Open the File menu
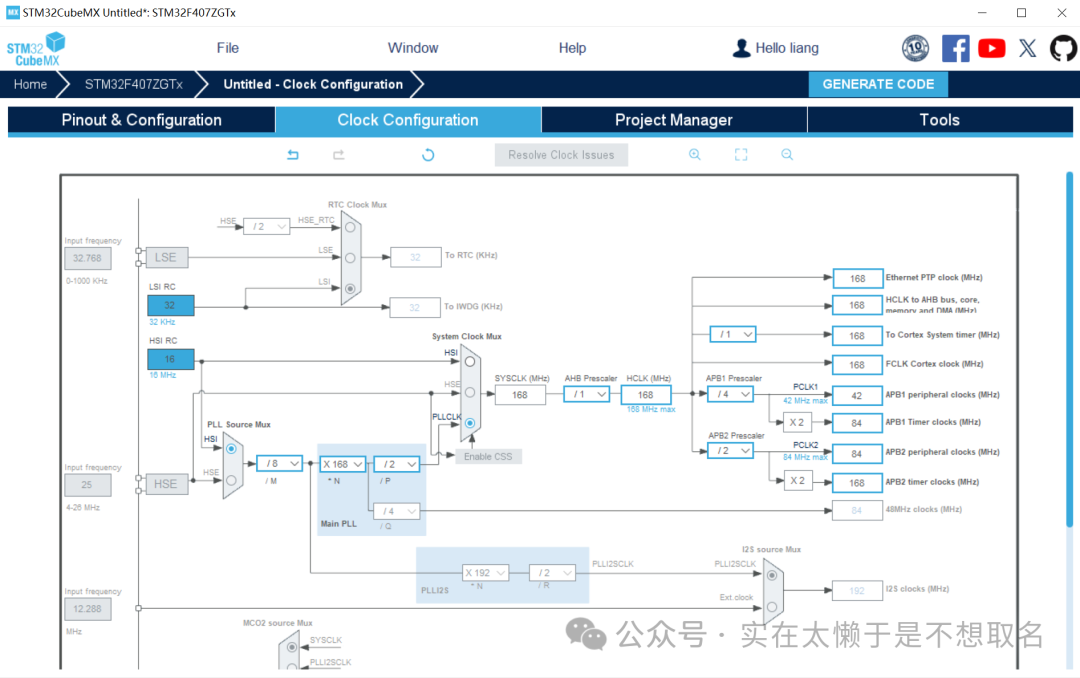Image resolution: width=1080 pixels, height=678 pixels. (x=228, y=48)
